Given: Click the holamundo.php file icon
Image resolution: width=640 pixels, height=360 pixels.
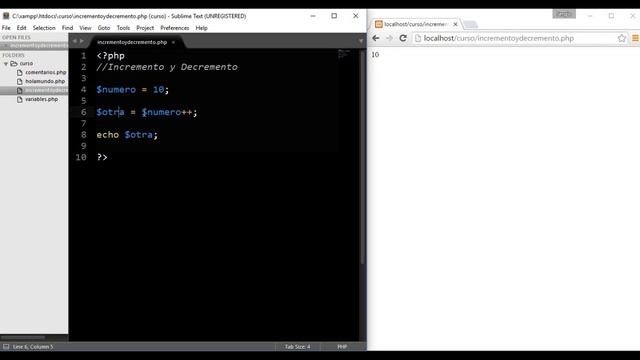Looking at the screenshot, I should tap(20, 81).
